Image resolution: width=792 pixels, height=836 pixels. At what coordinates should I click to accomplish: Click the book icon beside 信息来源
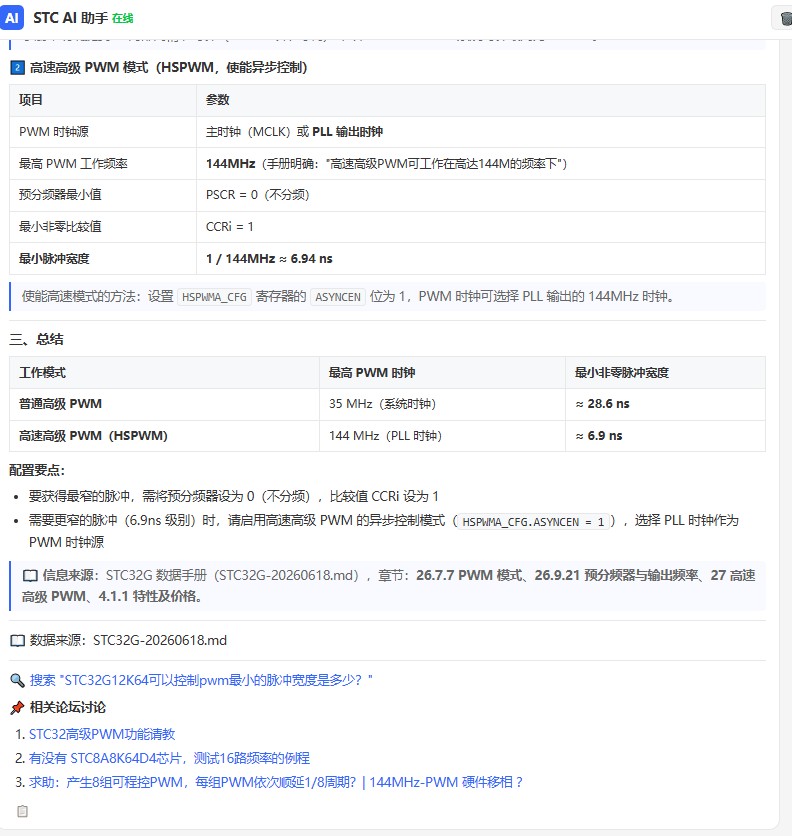coord(30,576)
